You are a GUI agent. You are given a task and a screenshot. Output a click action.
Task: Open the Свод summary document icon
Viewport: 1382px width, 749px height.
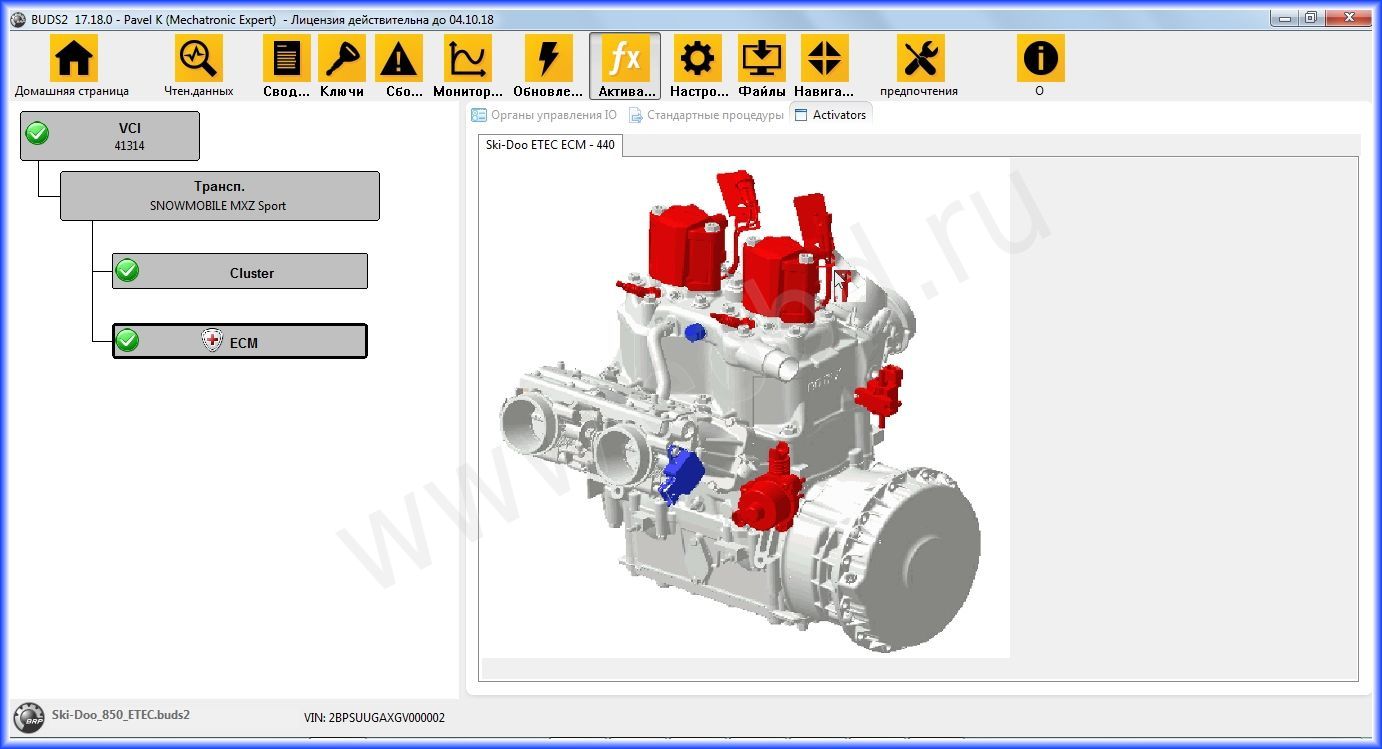(x=287, y=58)
